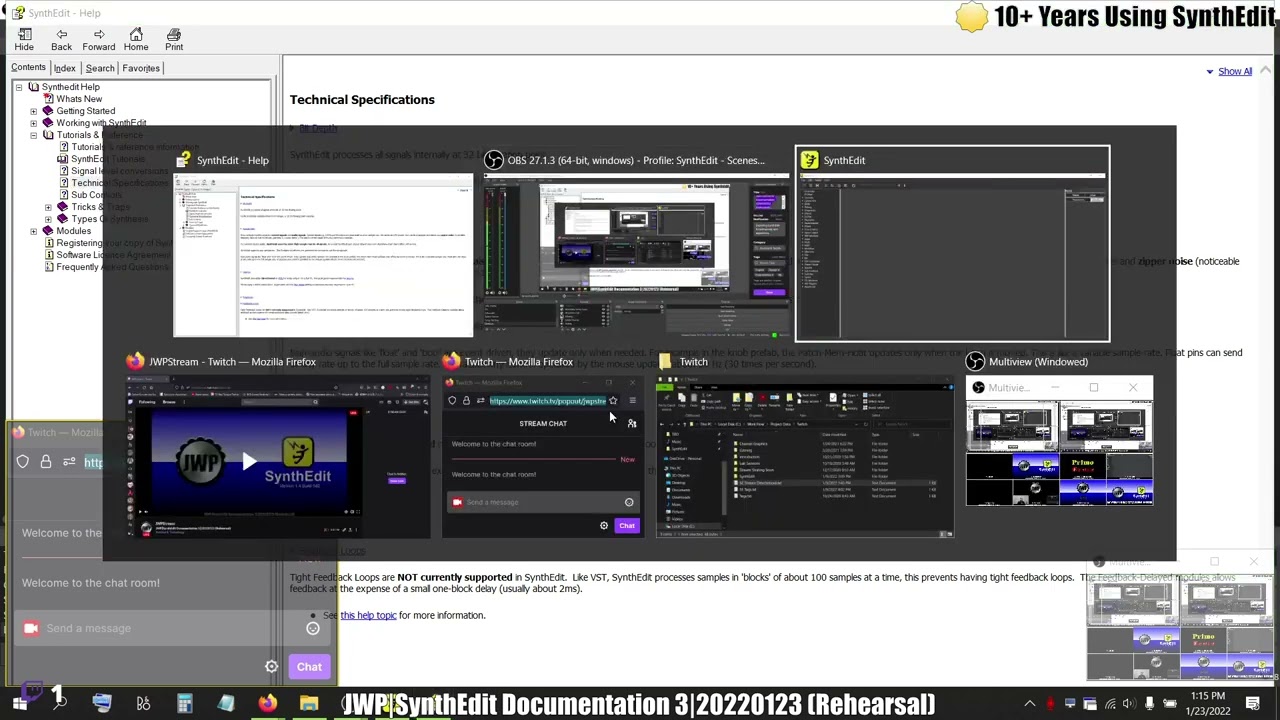
Task: Open the emote picker in chat box
Action: 313,628
